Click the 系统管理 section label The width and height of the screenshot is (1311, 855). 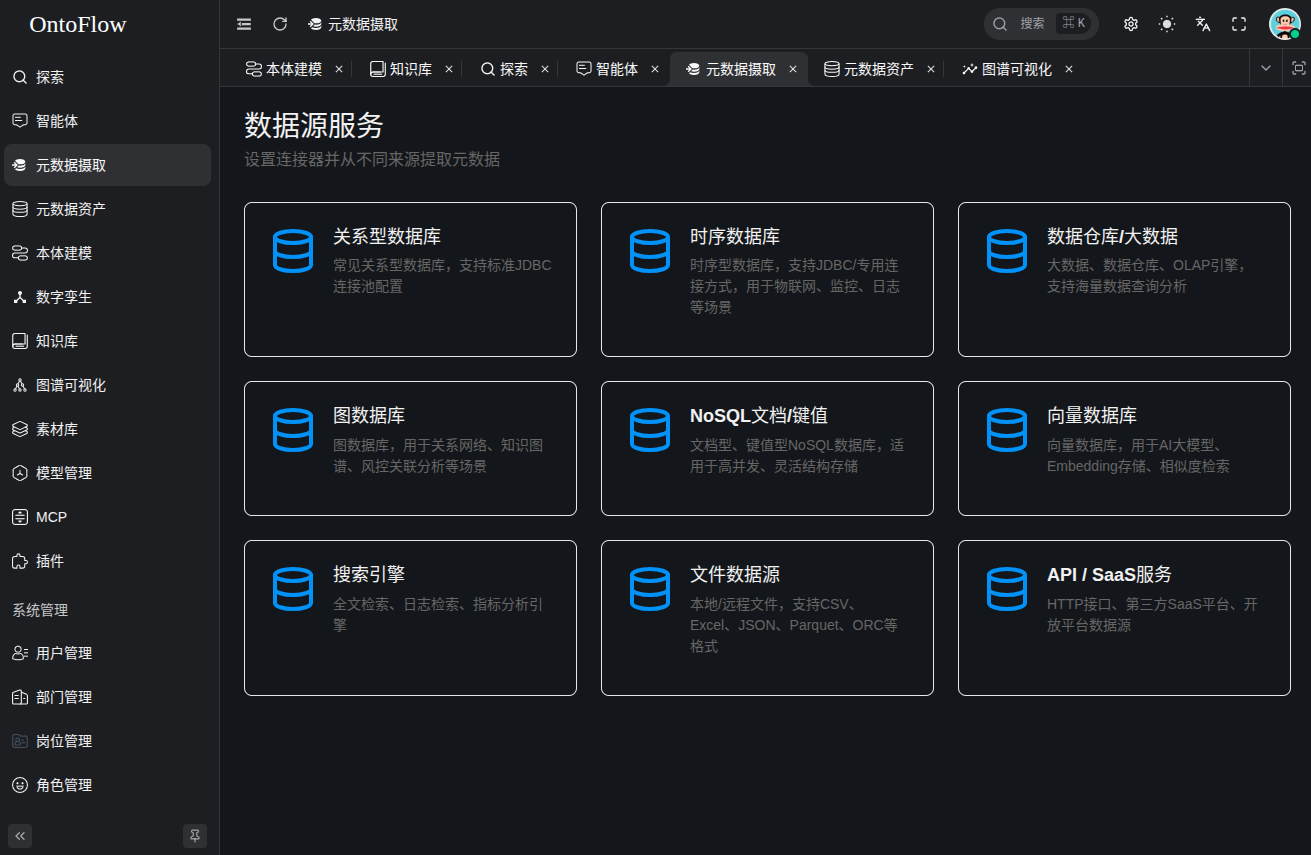point(40,610)
